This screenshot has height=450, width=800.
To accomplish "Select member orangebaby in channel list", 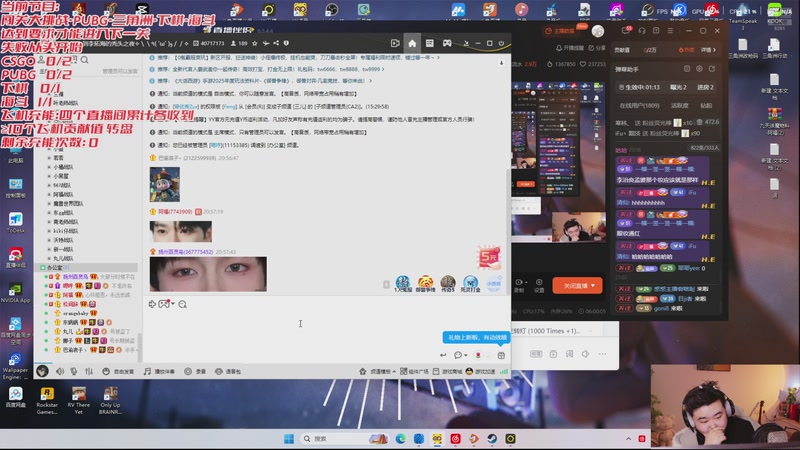I will (75, 313).
